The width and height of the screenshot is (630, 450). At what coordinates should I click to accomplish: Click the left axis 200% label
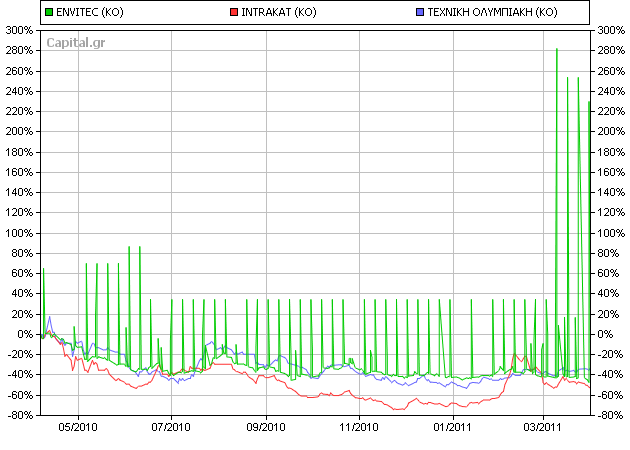coord(19,131)
